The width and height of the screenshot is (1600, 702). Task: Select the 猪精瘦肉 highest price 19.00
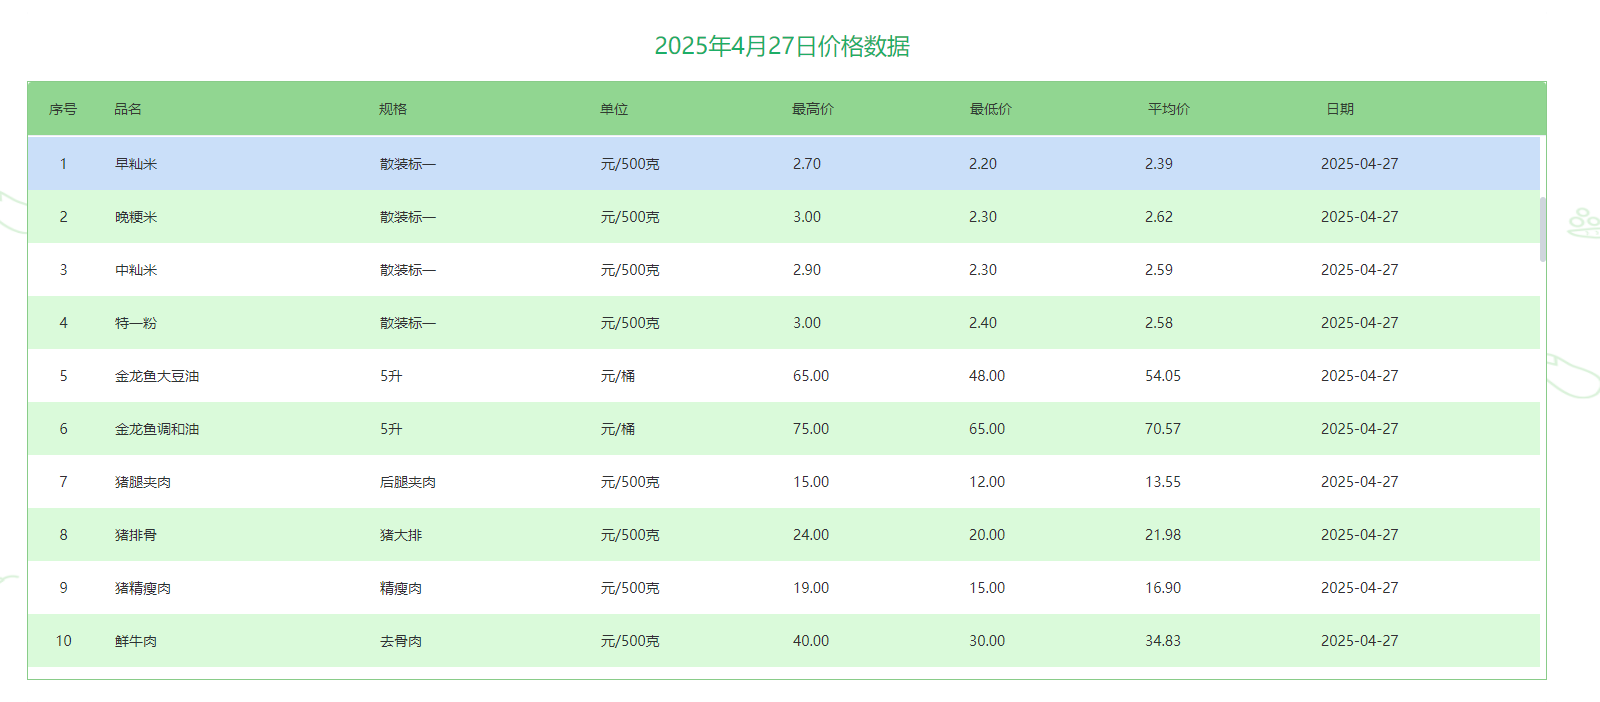pyautogui.click(x=811, y=588)
